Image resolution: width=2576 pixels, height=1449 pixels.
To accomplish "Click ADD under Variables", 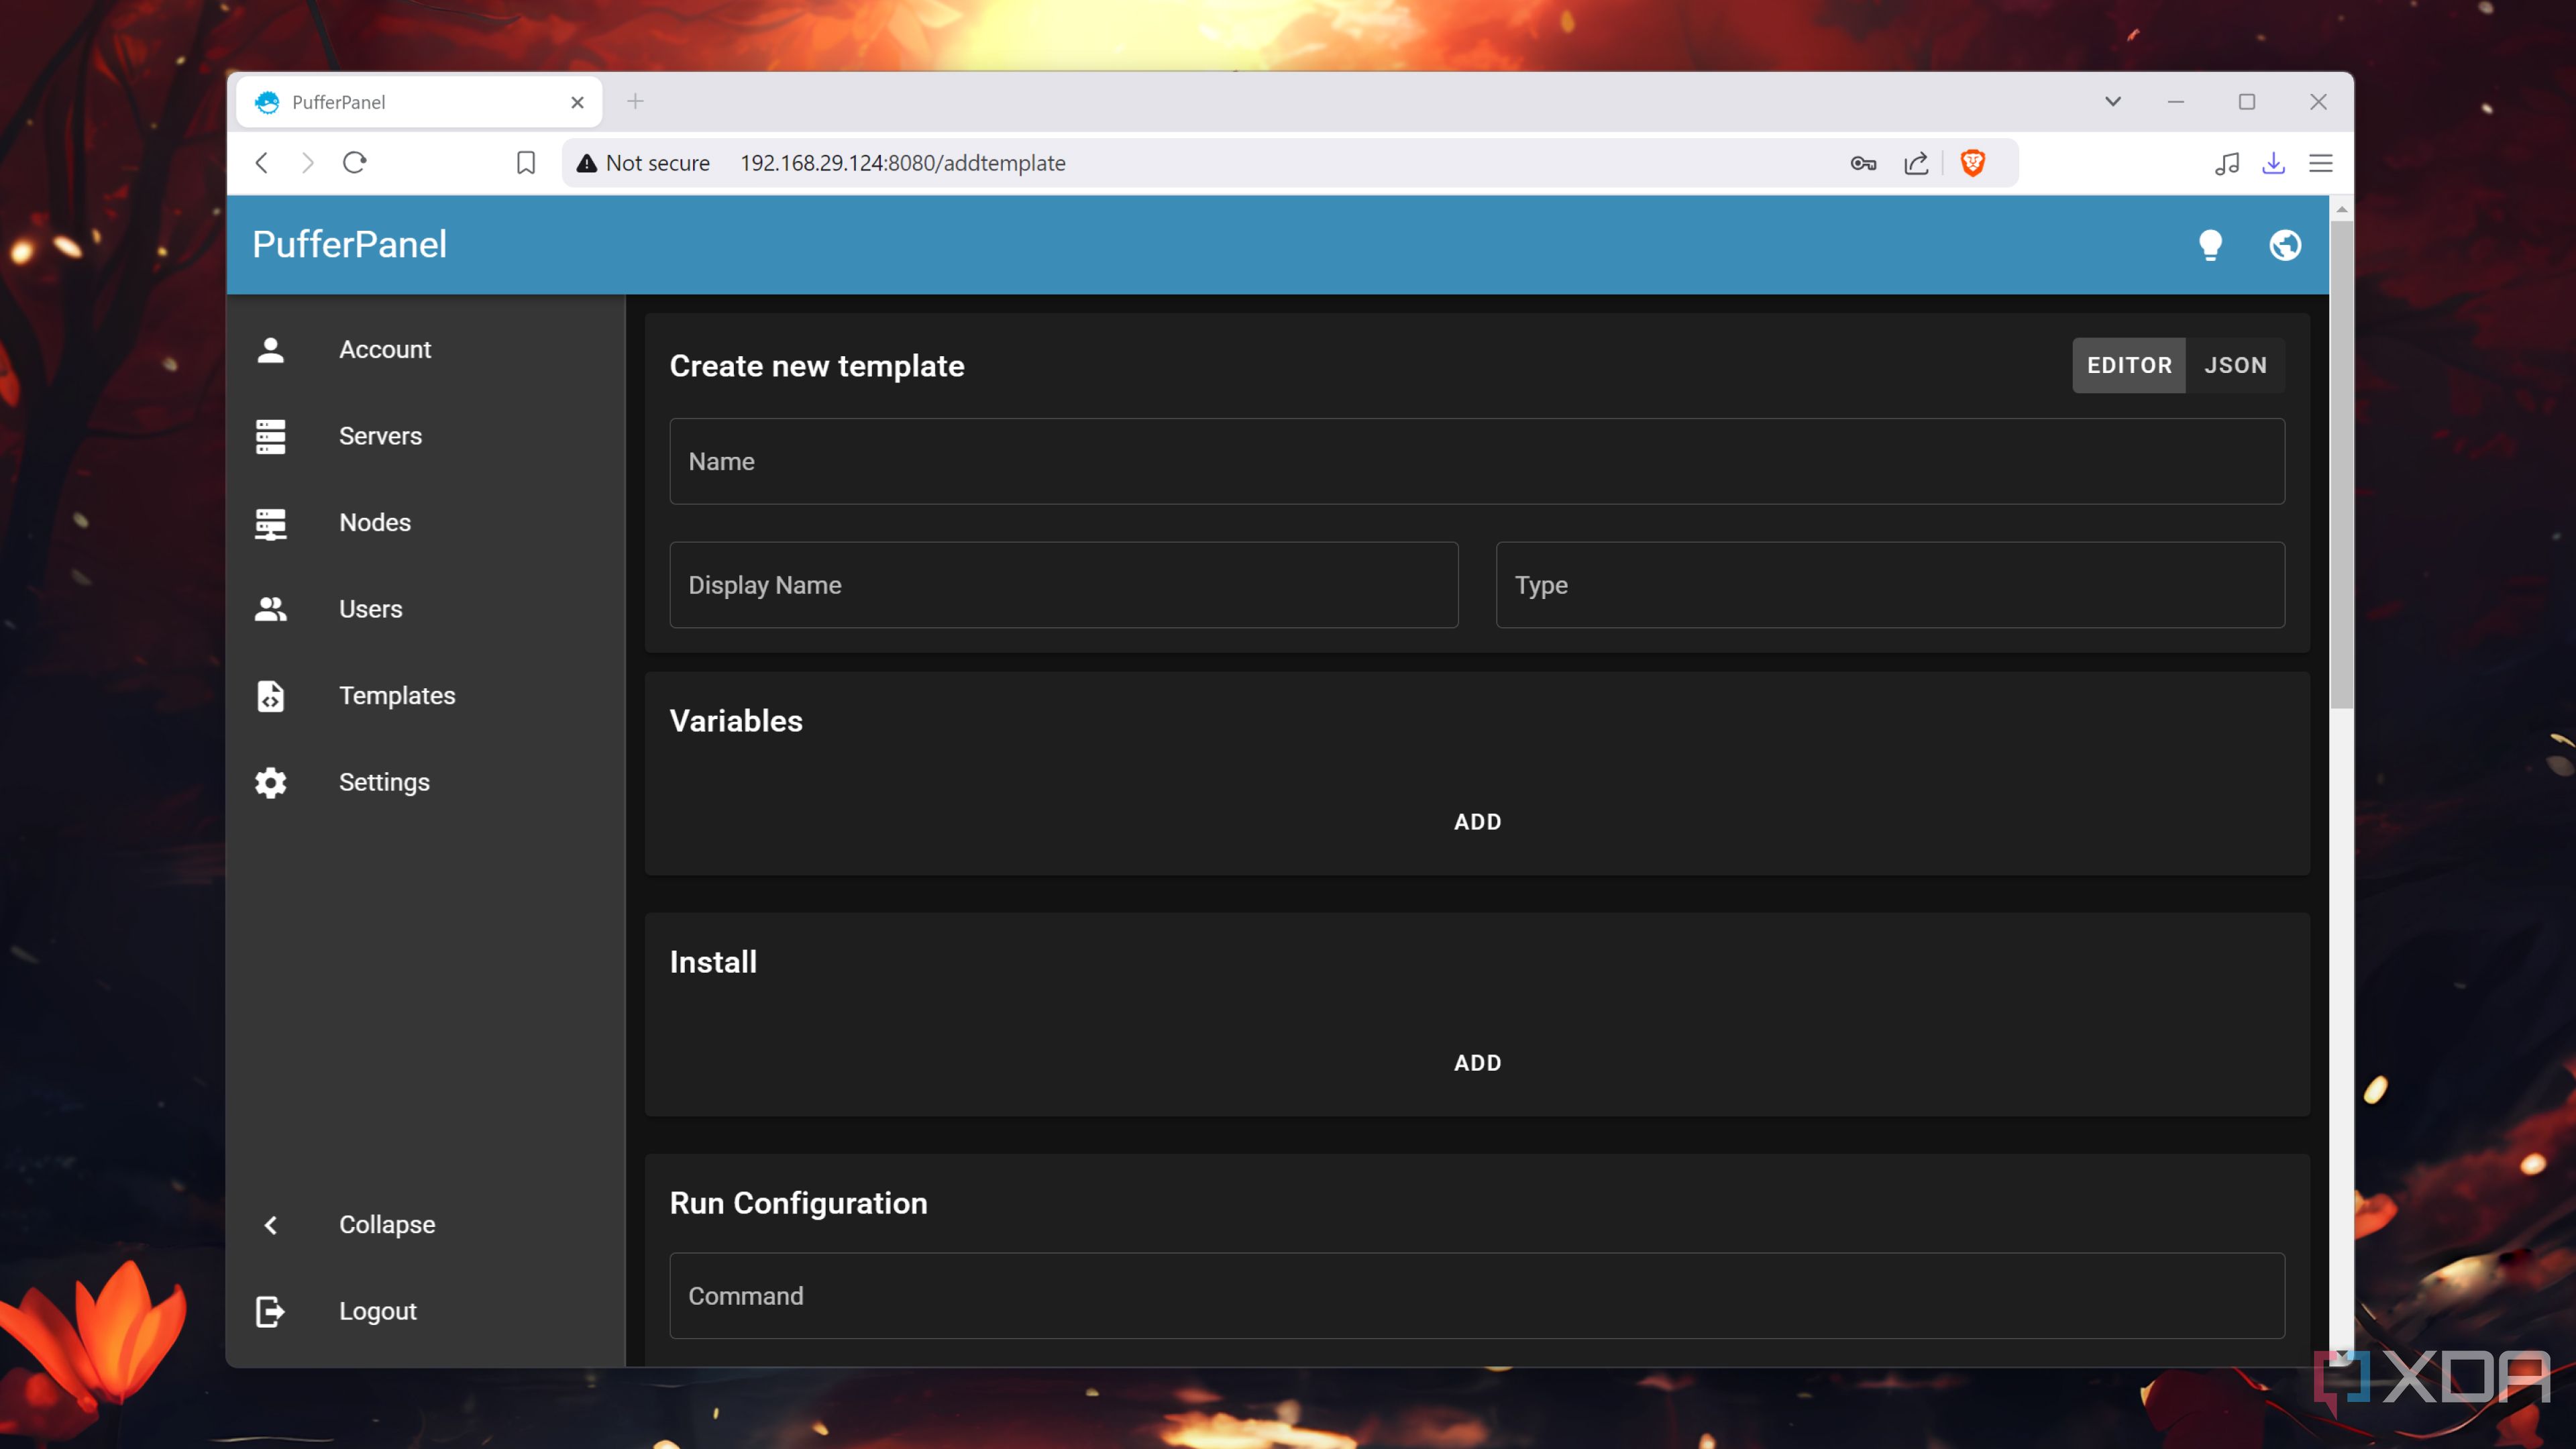I will [1477, 822].
